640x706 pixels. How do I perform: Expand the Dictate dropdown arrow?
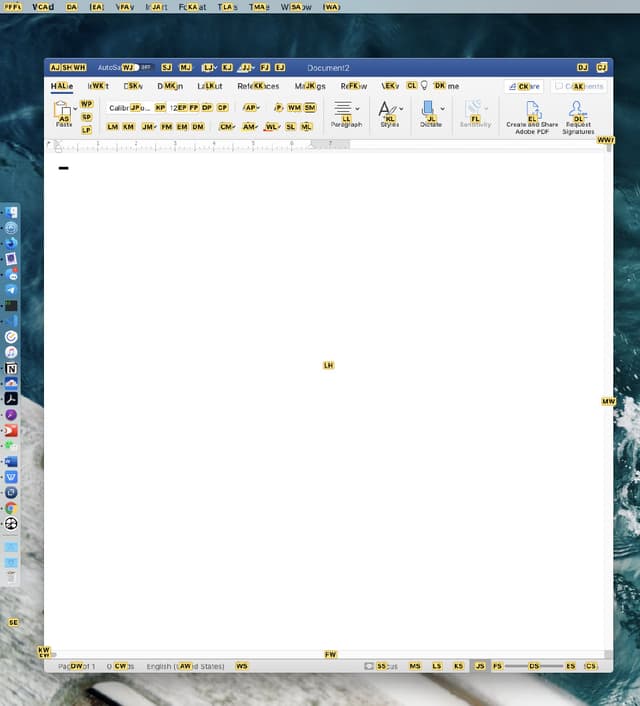[442, 108]
